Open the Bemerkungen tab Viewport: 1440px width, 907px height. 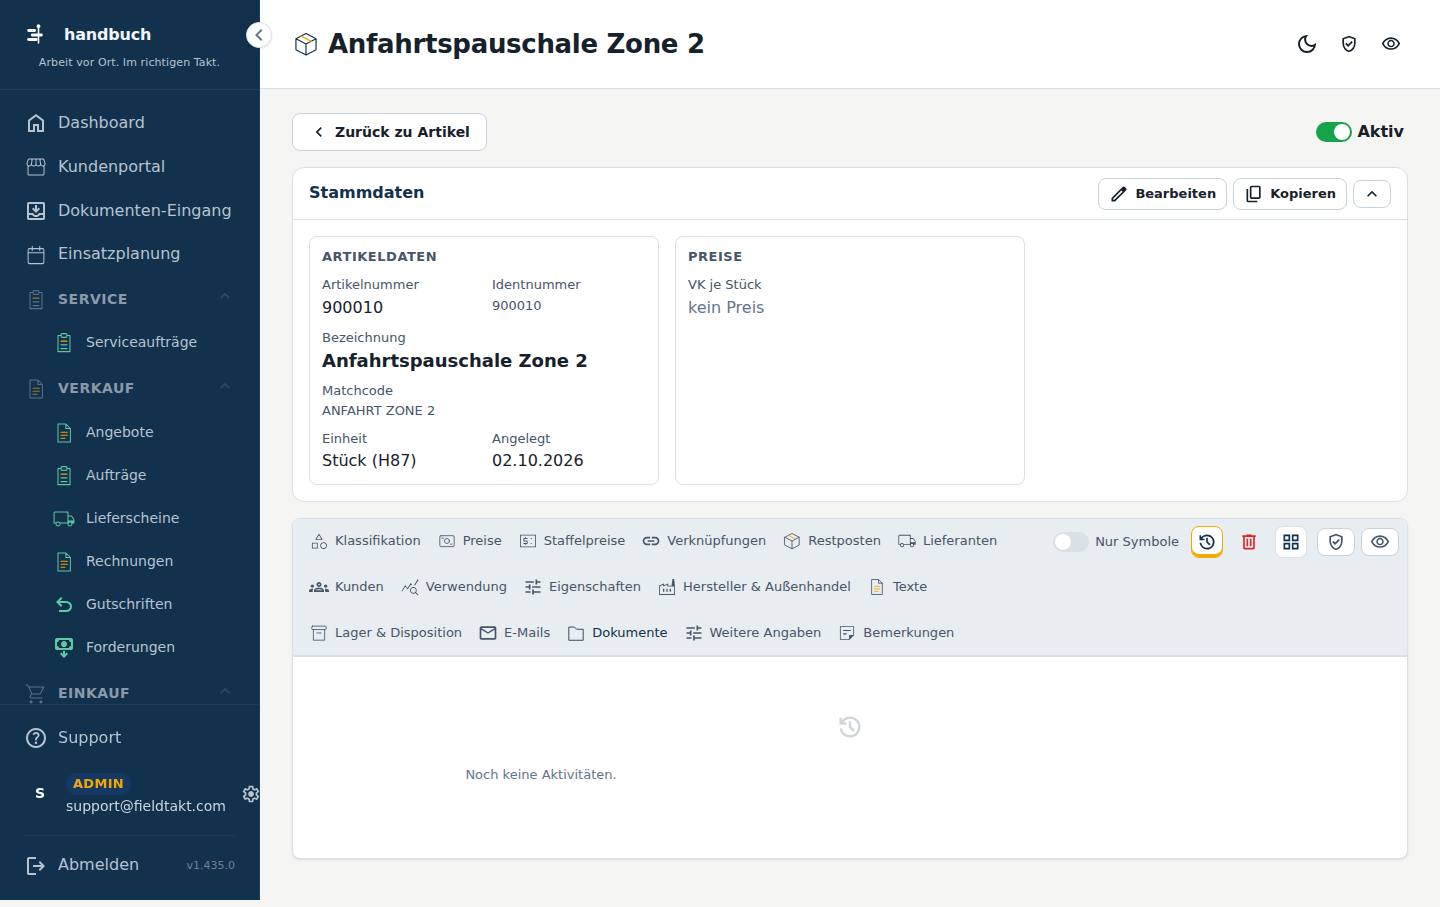[896, 633]
